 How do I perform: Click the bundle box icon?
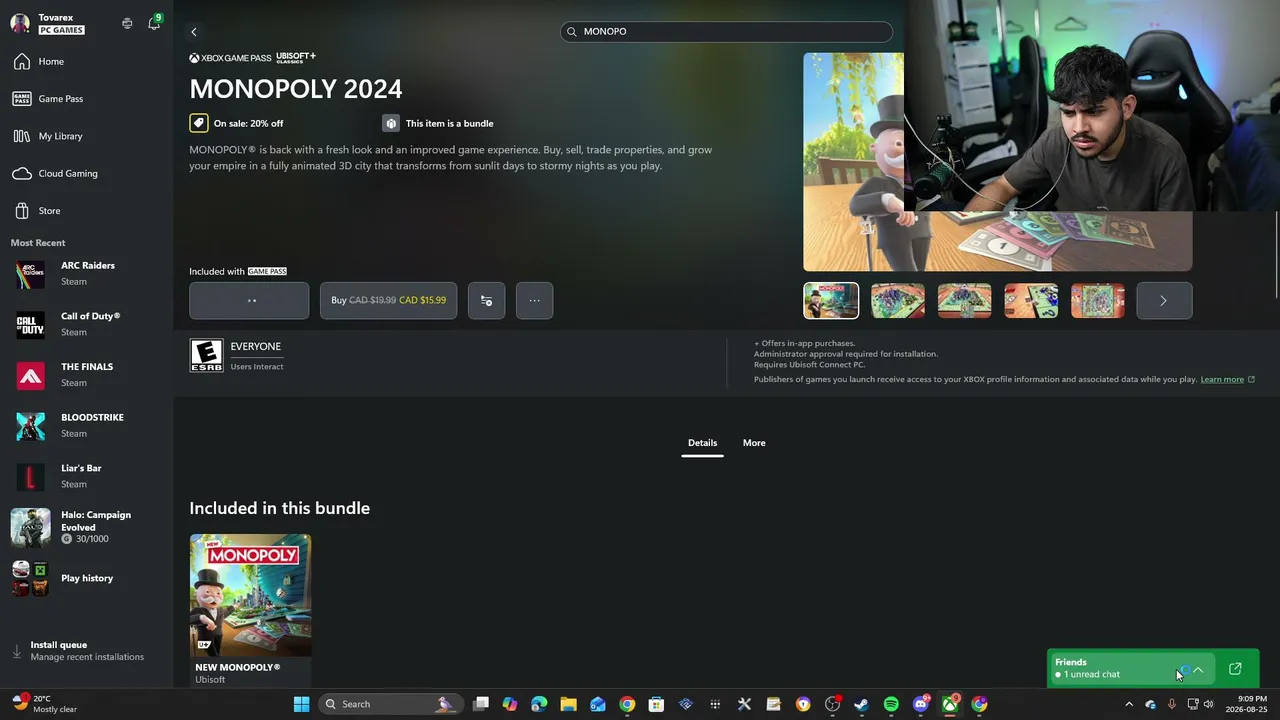(x=391, y=123)
